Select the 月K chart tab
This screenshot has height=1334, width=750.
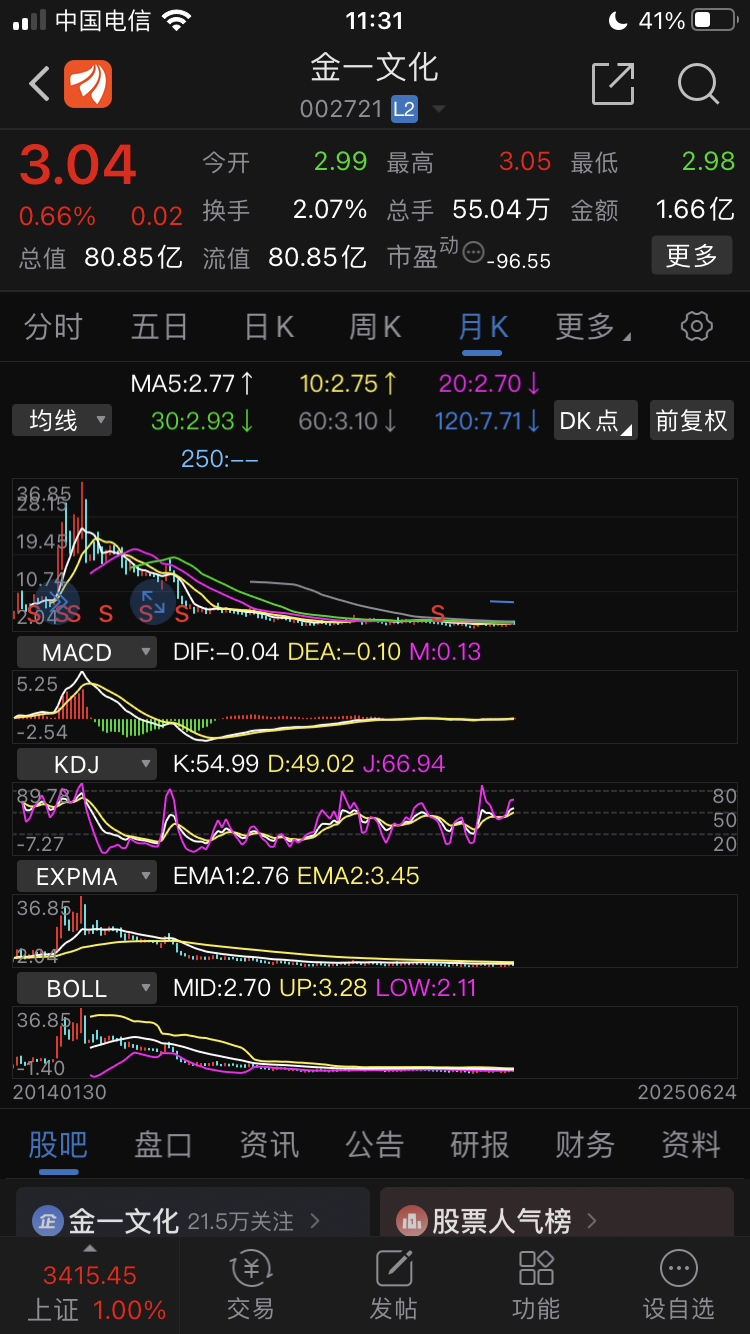pyautogui.click(x=483, y=326)
